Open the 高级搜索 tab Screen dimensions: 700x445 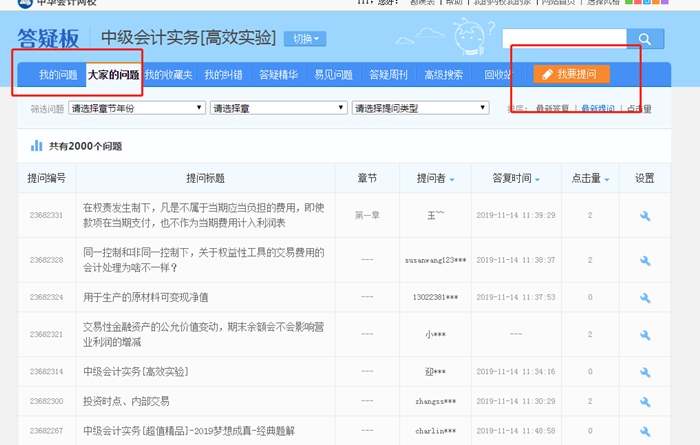[x=443, y=75]
